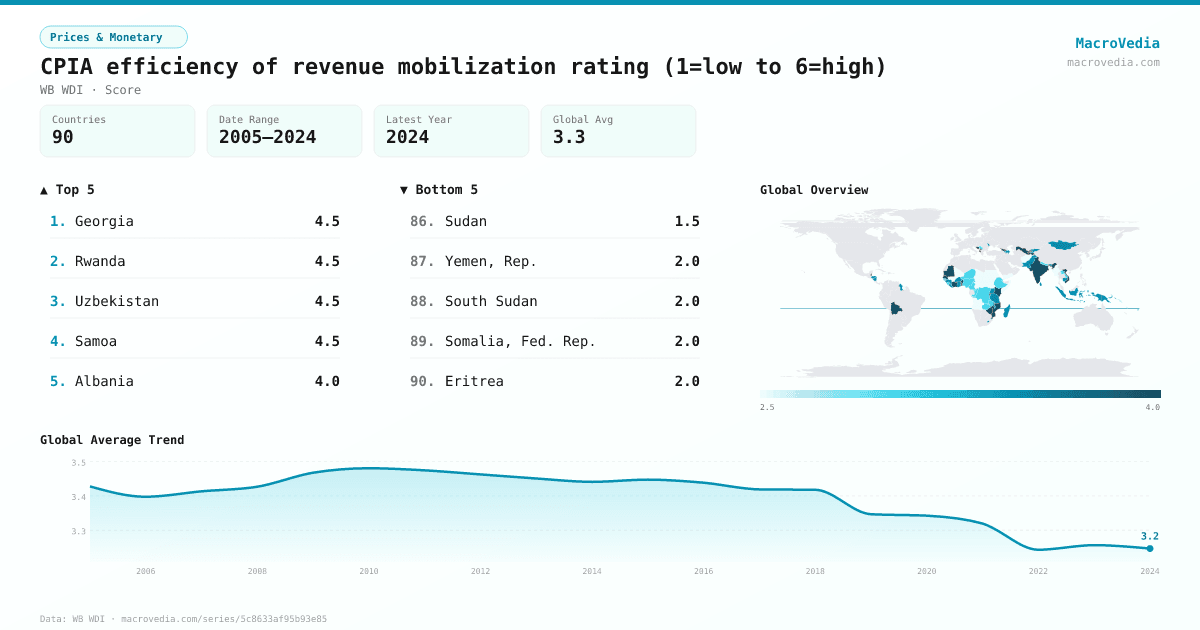Select the Countries 90 stat card
1200x630 pixels.
tap(117, 131)
